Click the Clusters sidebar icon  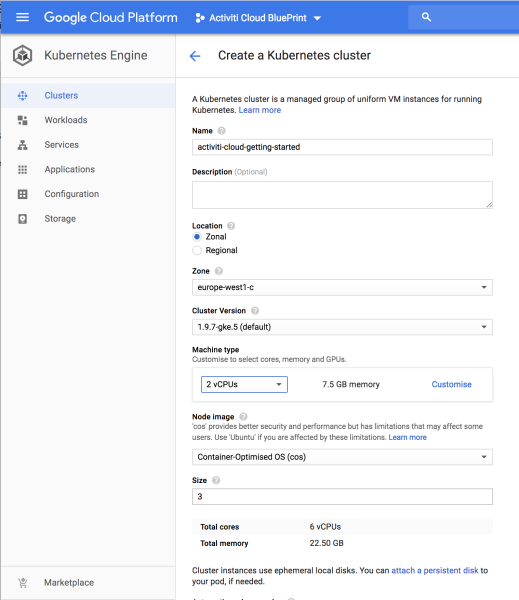click(x=23, y=96)
